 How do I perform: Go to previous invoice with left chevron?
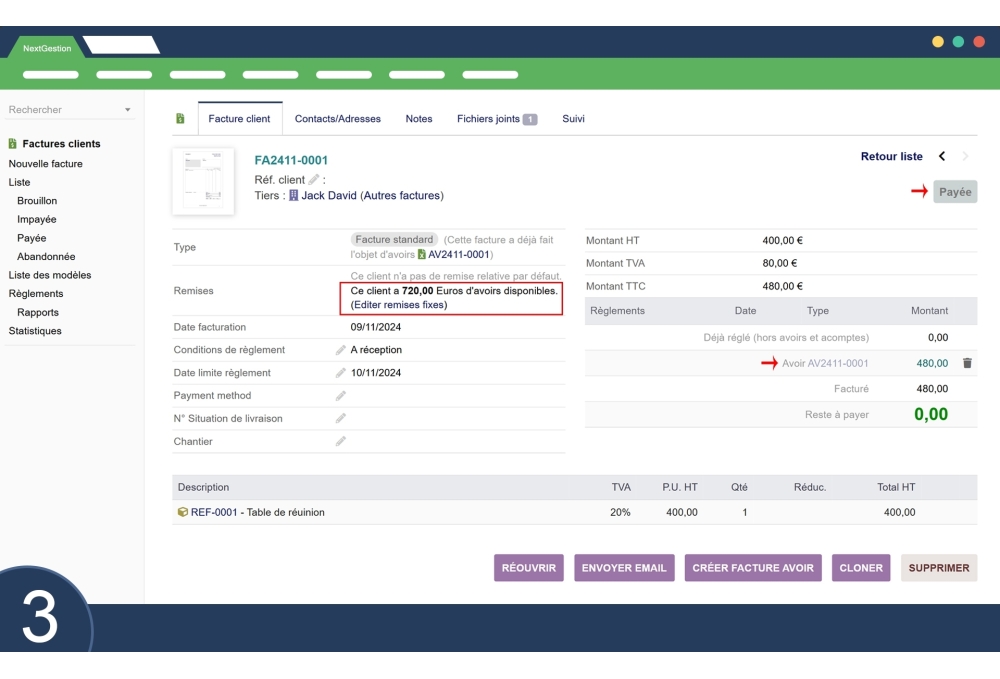click(944, 157)
